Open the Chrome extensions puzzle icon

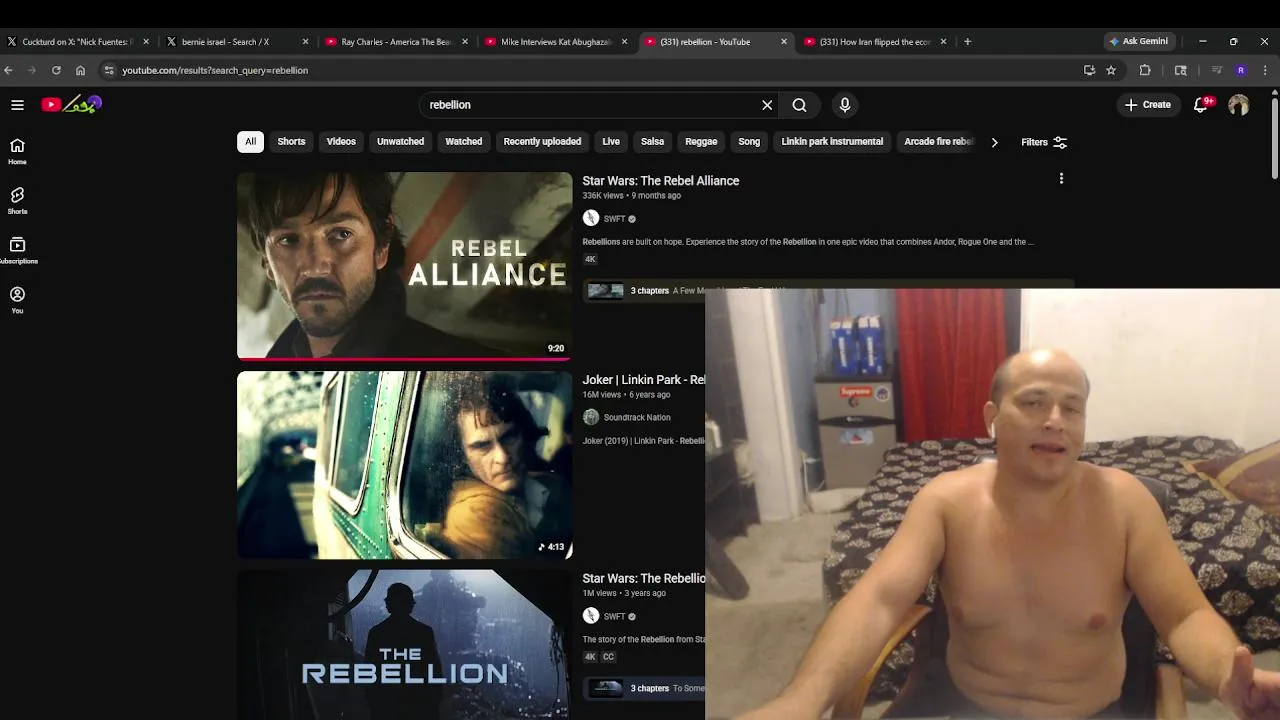click(1145, 70)
